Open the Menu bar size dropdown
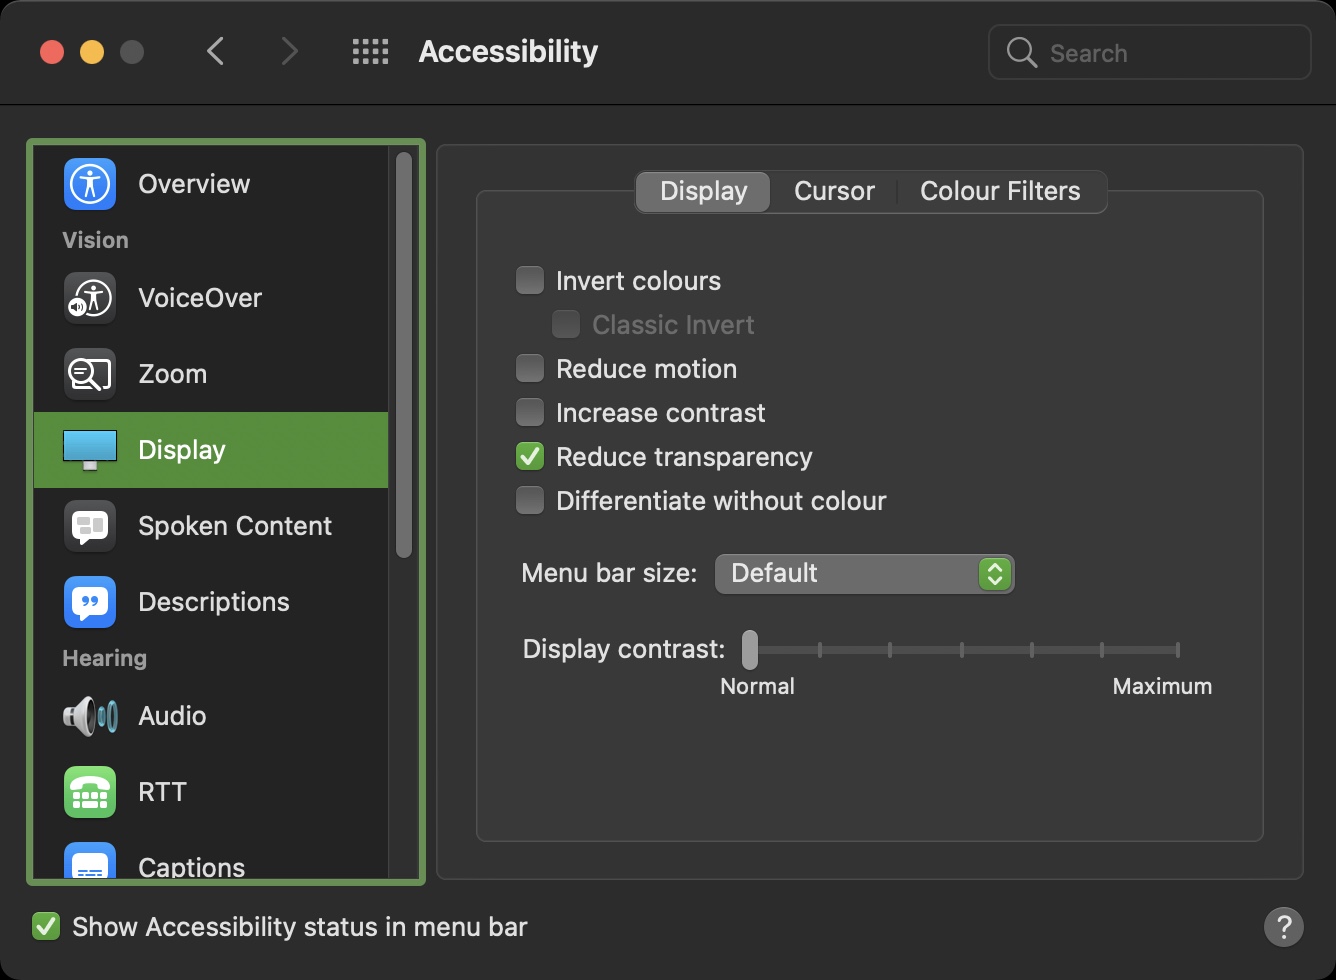This screenshot has width=1336, height=980. click(x=864, y=574)
